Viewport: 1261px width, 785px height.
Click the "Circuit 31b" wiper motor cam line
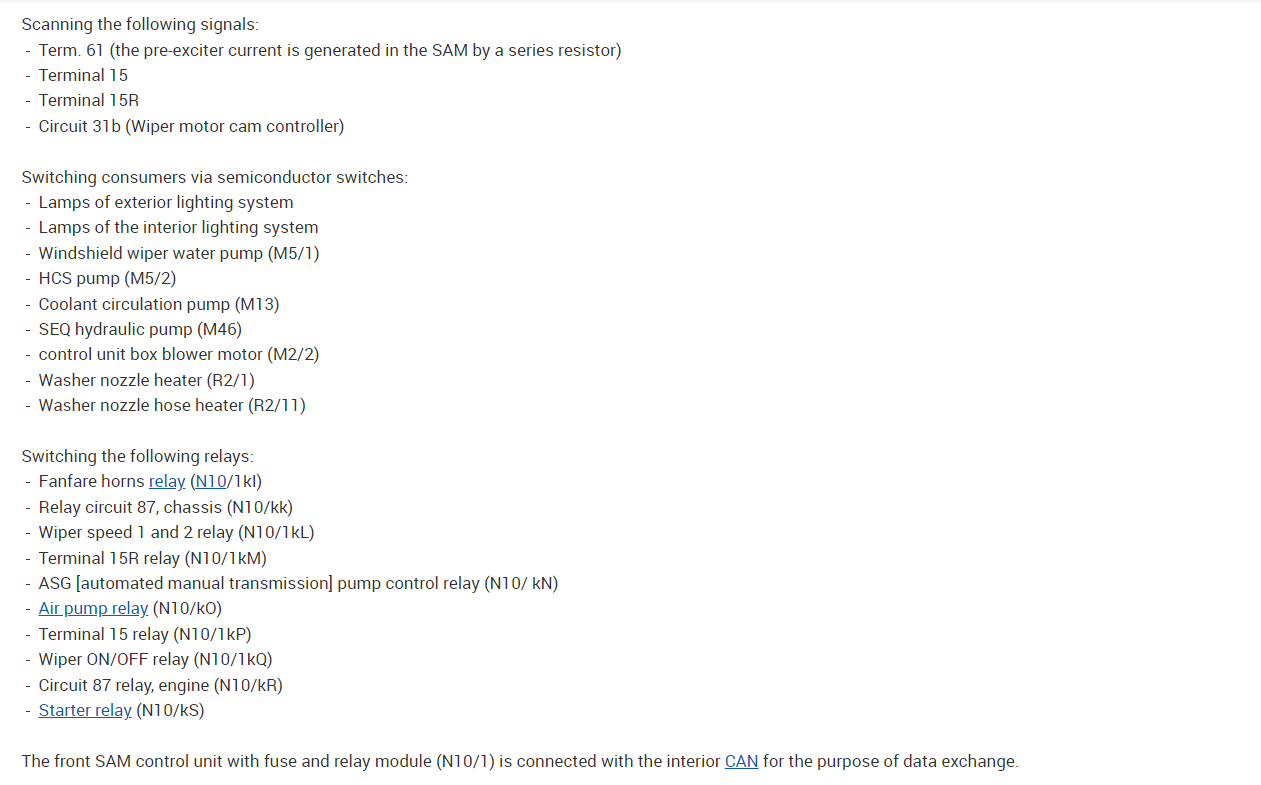click(x=191, y=126)
